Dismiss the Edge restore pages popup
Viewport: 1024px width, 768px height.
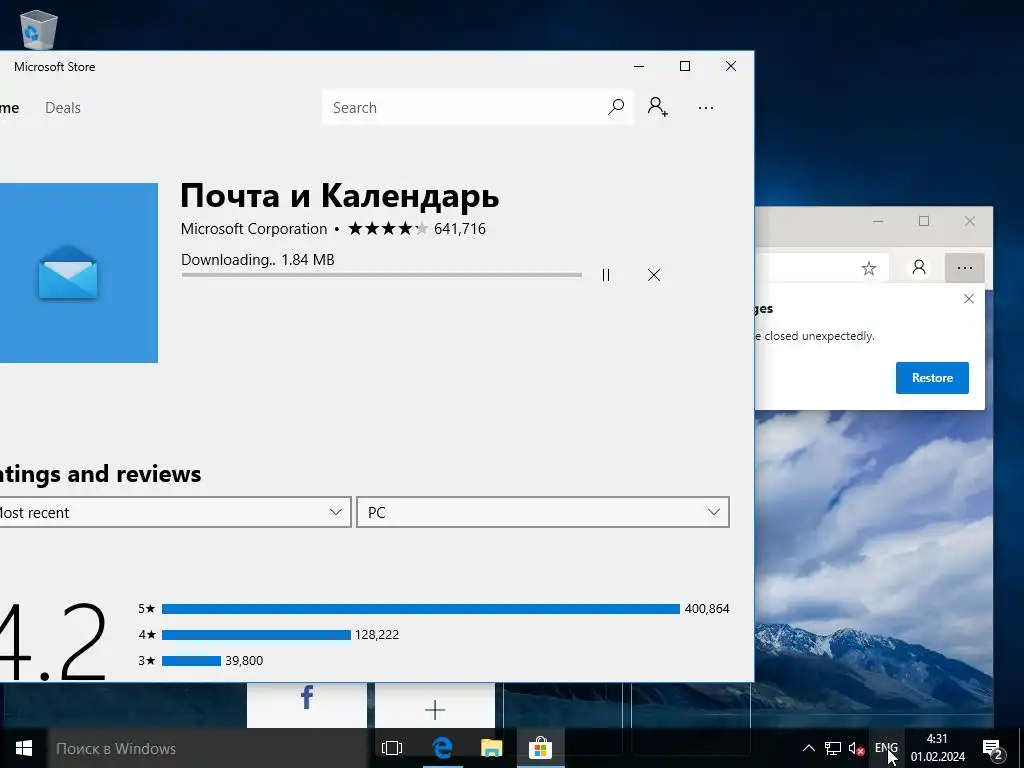[x=968, y=298]
